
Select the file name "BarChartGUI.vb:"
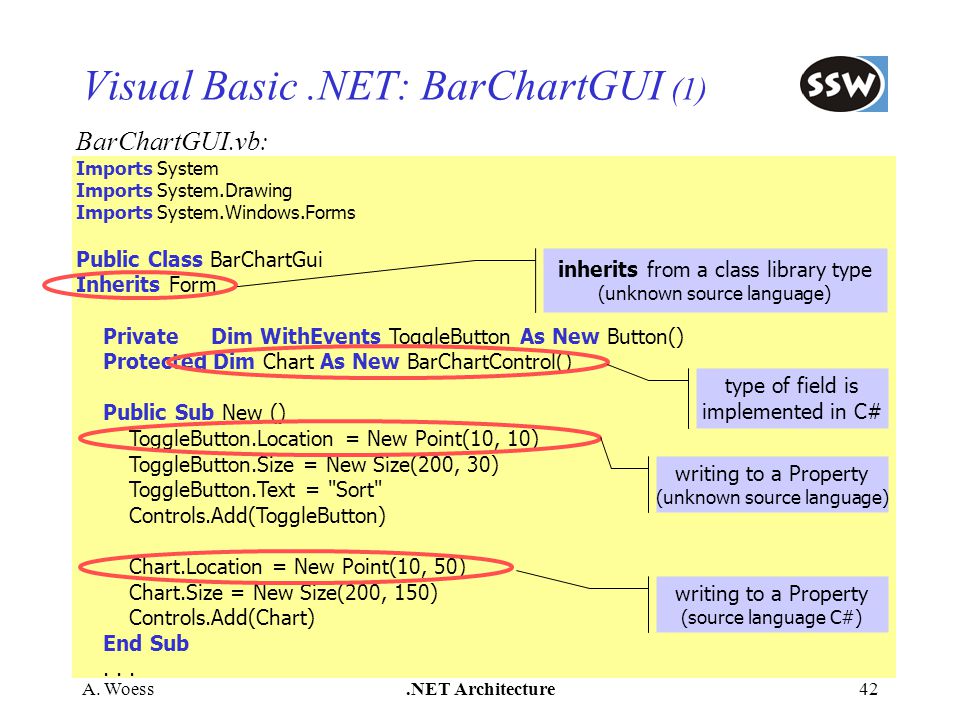pyautogui.click(x=172, y=141)
